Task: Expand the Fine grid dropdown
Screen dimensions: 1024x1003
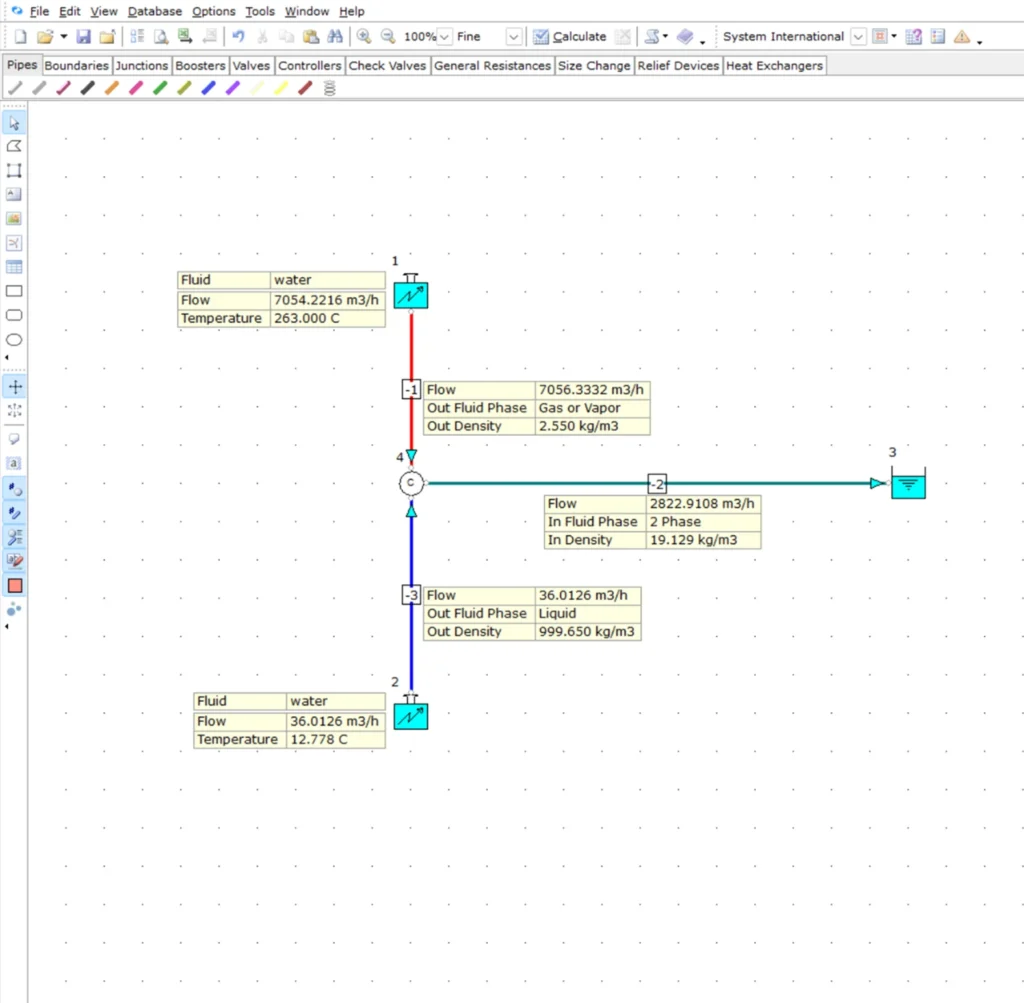Action: [x=513, y=37]
